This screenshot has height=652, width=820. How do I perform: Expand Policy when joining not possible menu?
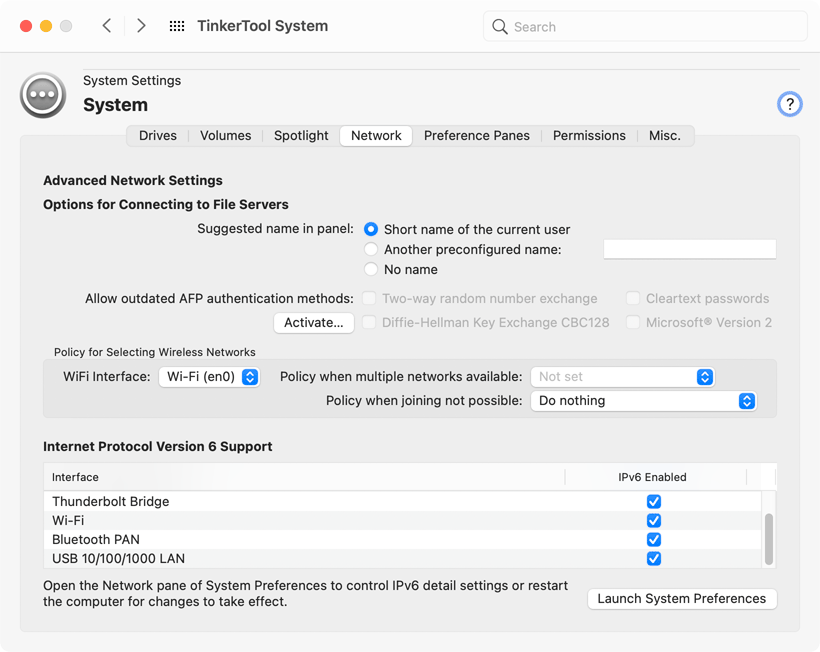tap(642, 401)
